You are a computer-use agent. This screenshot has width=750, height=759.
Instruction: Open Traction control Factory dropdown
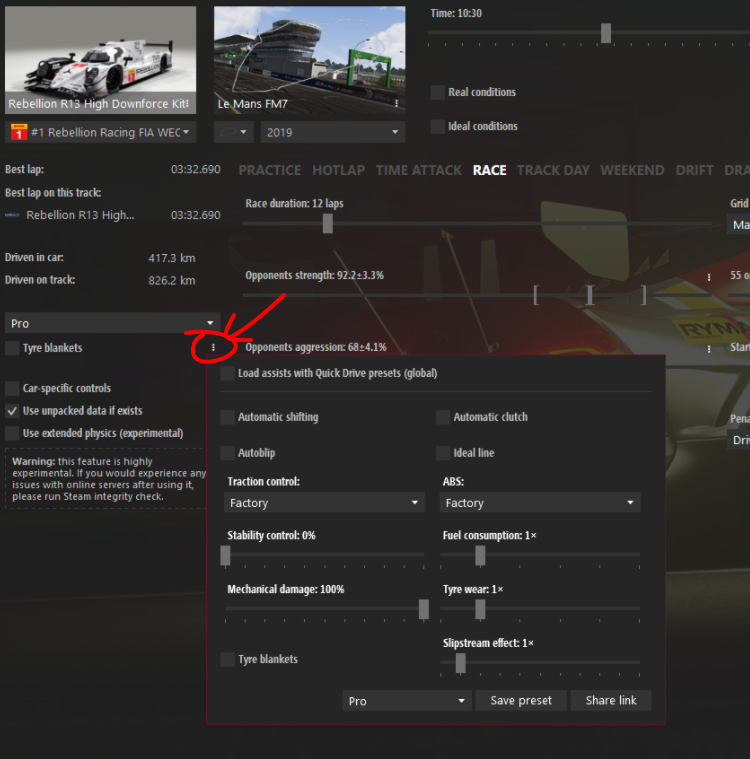click(x=324, y=502)
